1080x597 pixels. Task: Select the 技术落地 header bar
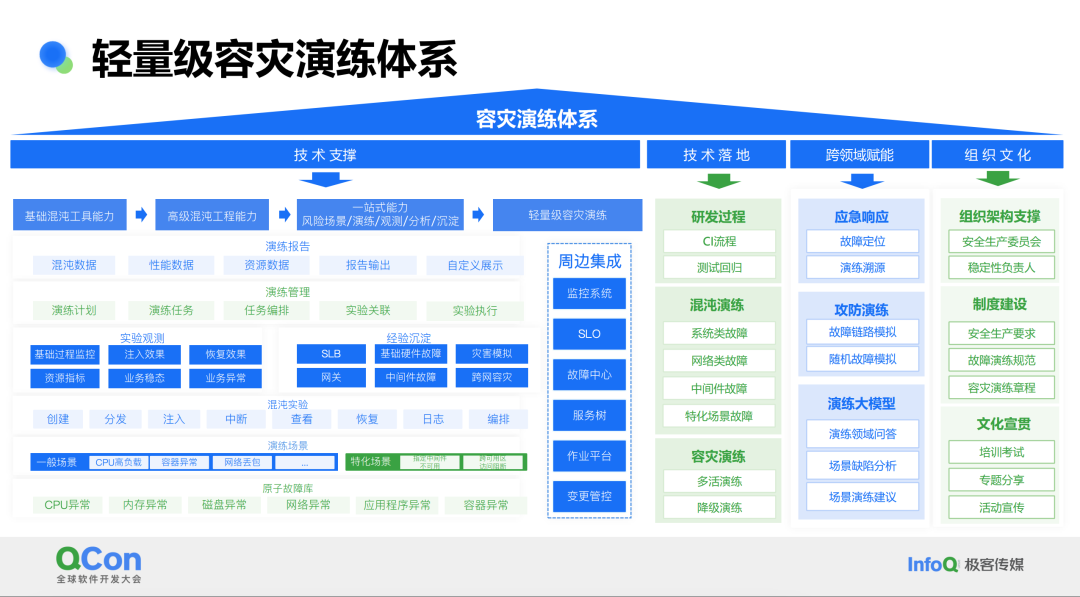[x=716, y=155]
